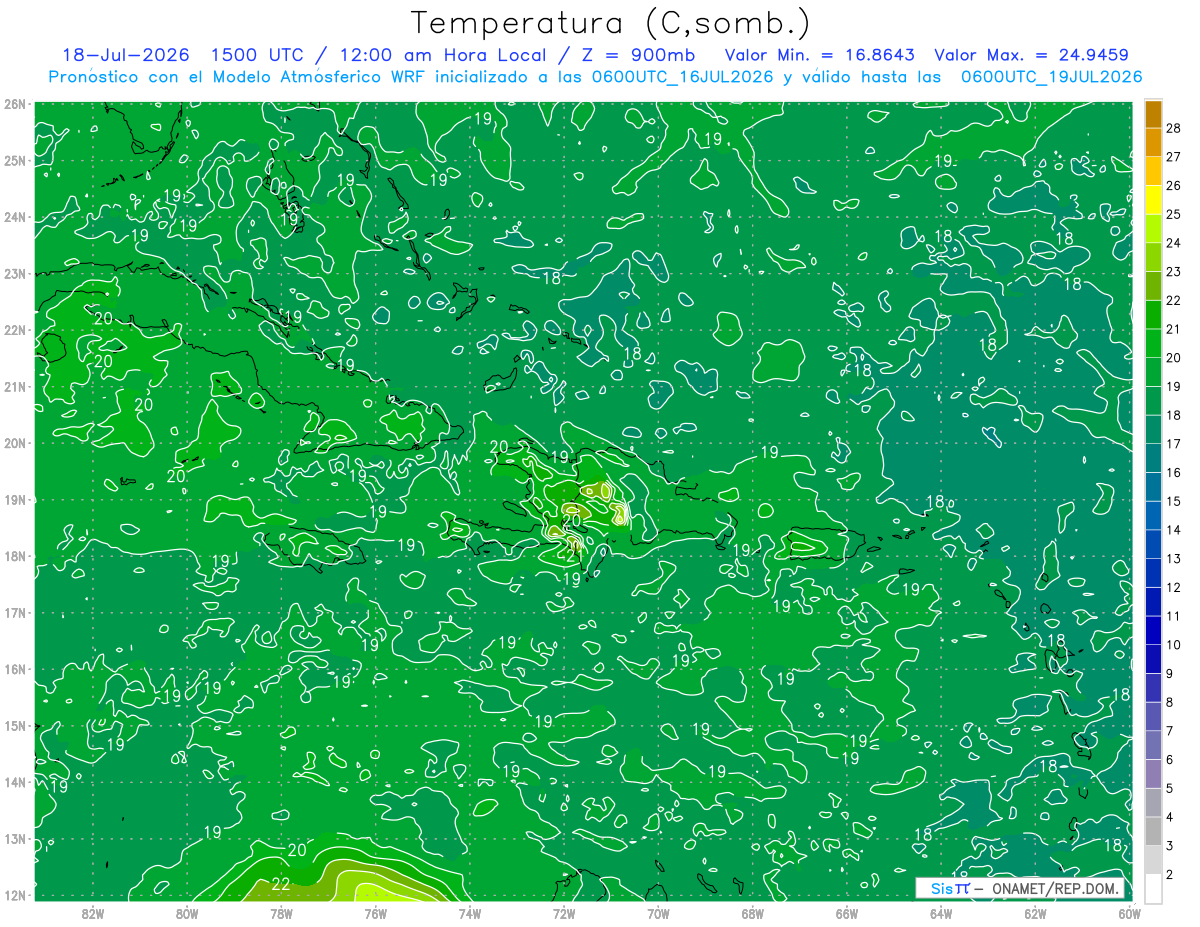This screenshot has width=1200, height=927.
Task: Click the color bar label 23
Action: (x=1173, y=272)
